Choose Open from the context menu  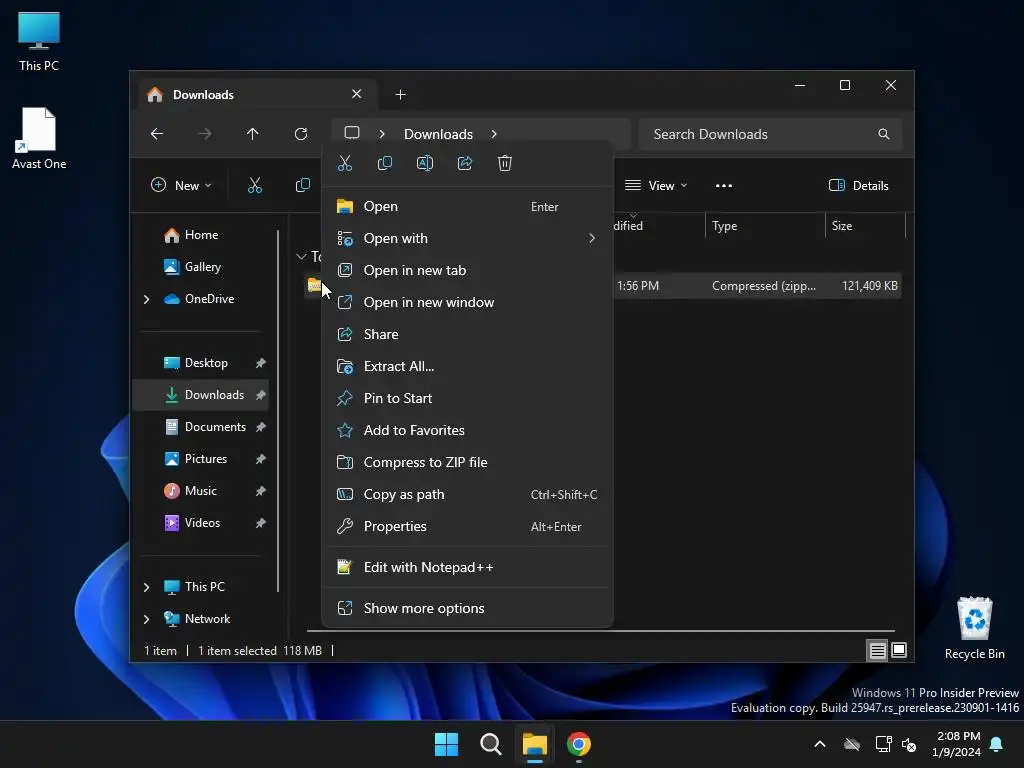click(467, 206)
